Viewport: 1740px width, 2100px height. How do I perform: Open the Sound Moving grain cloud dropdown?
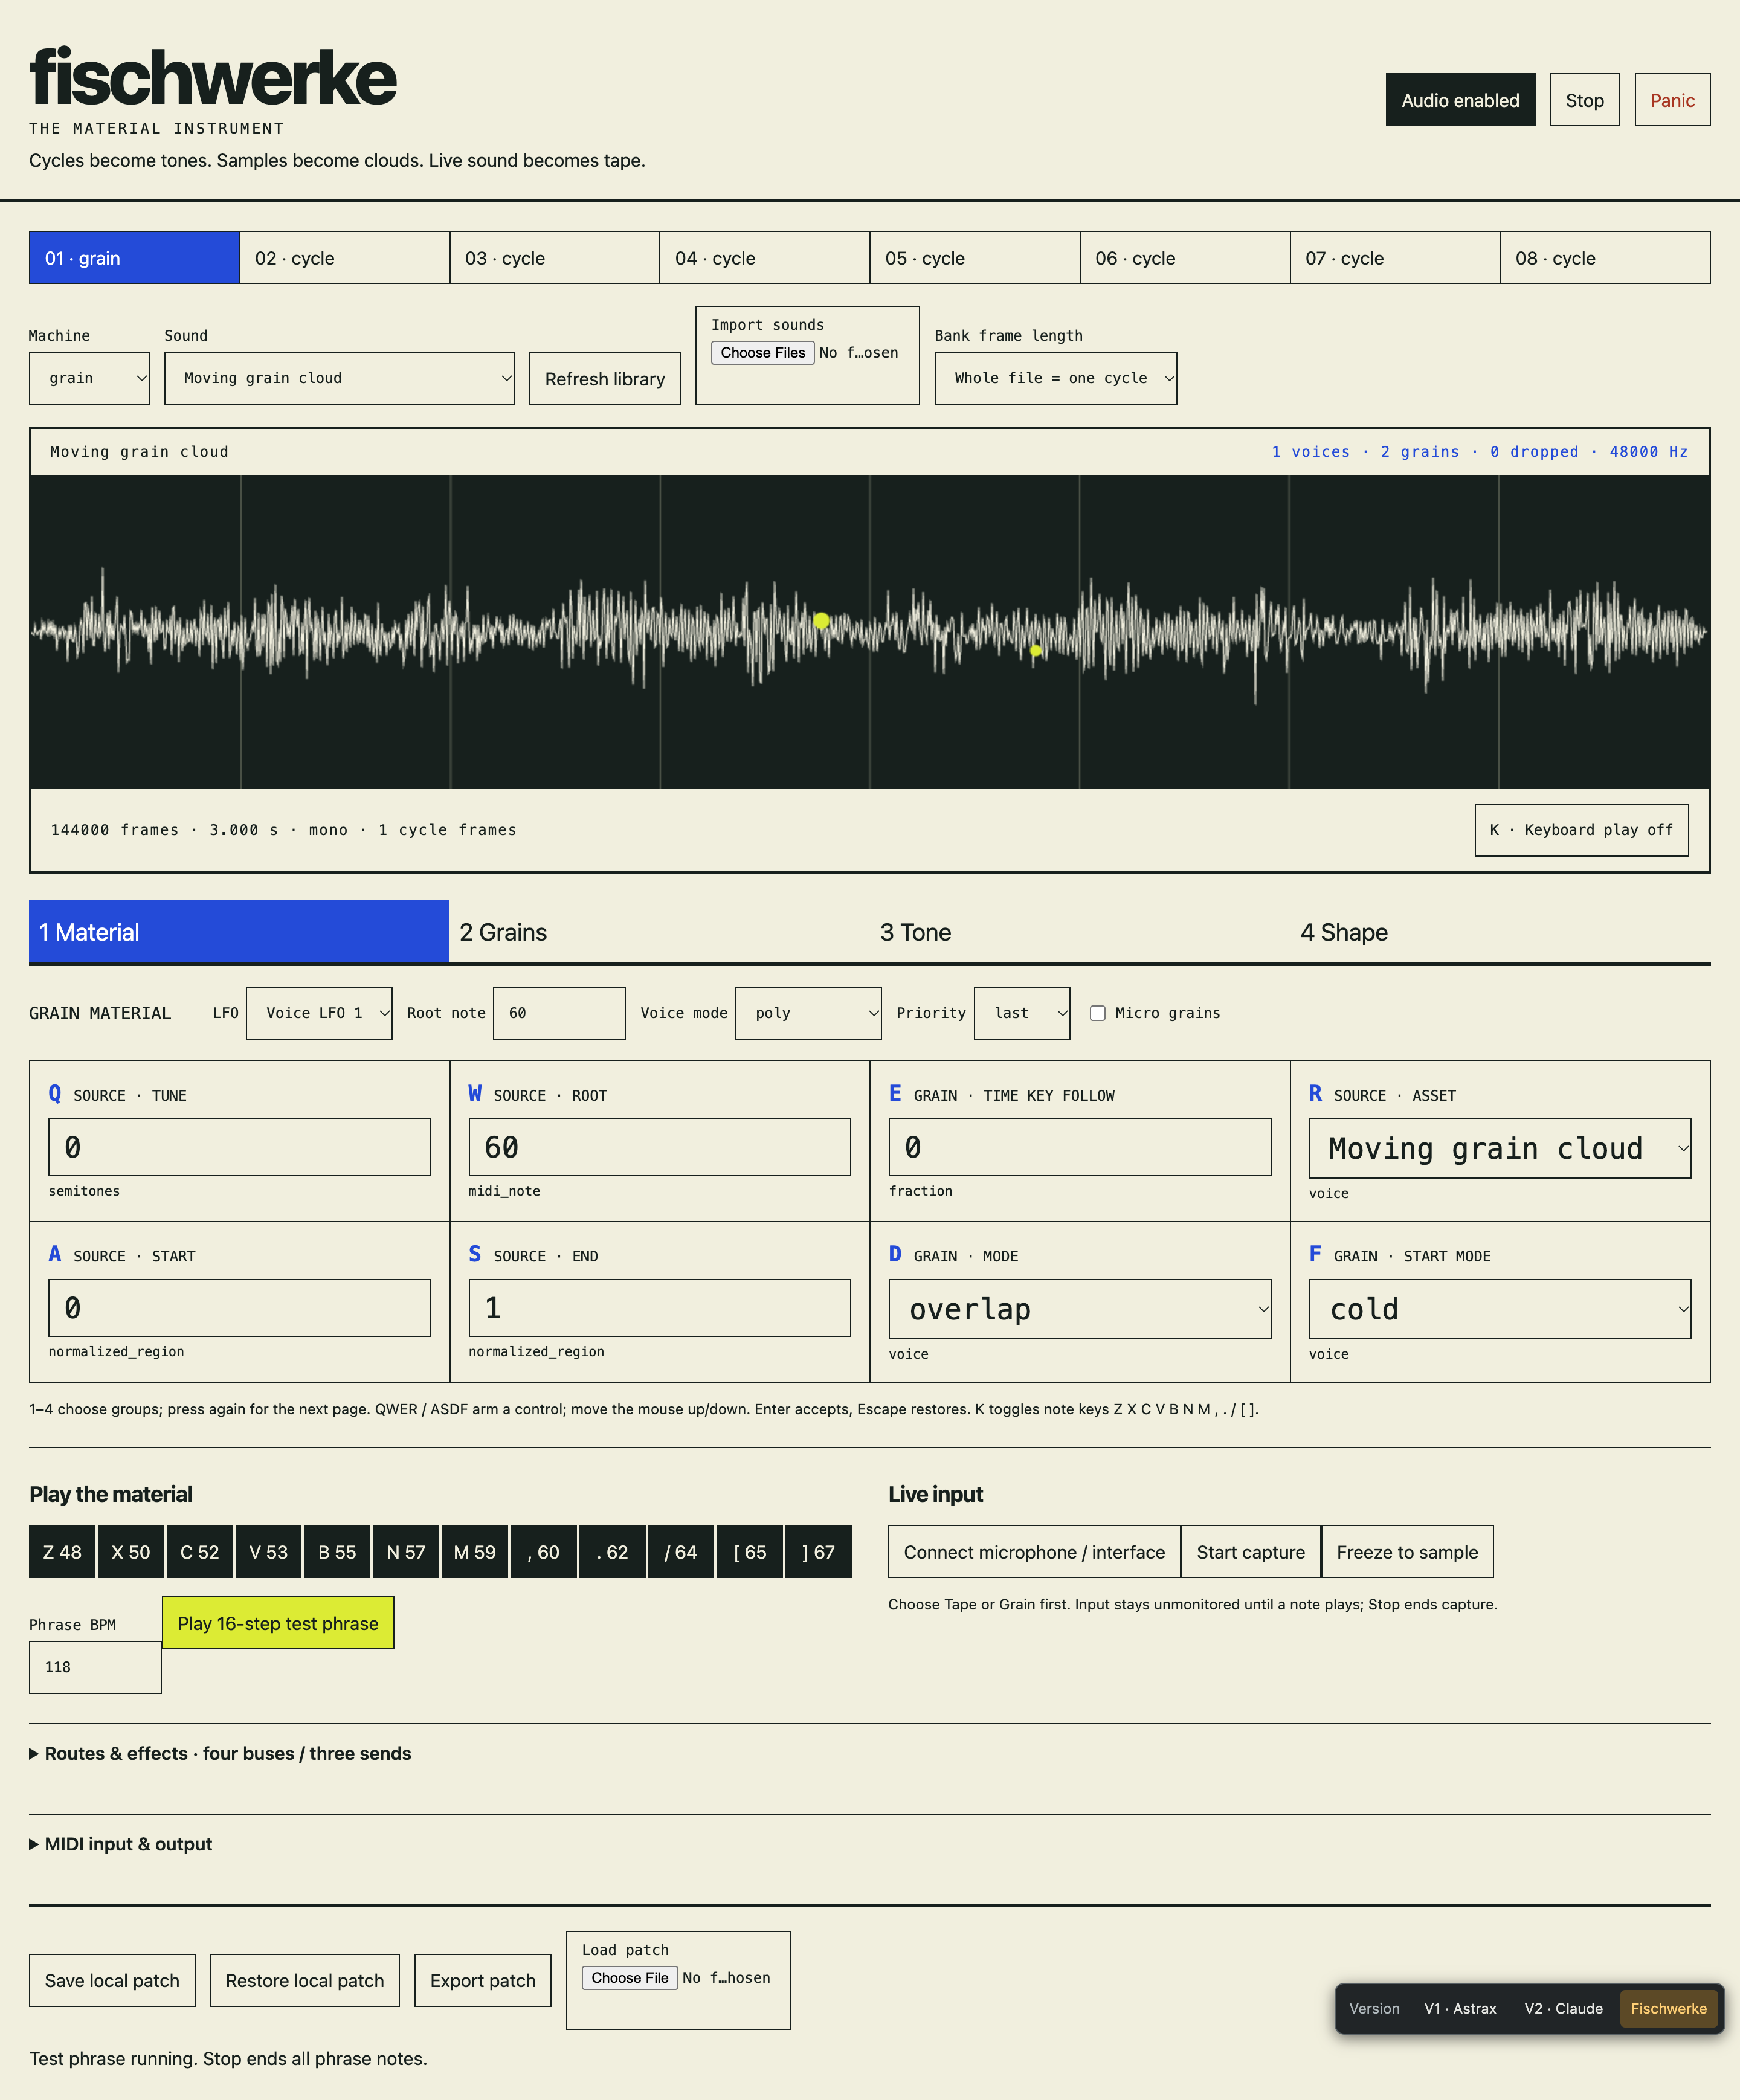(x=339, y=378)
